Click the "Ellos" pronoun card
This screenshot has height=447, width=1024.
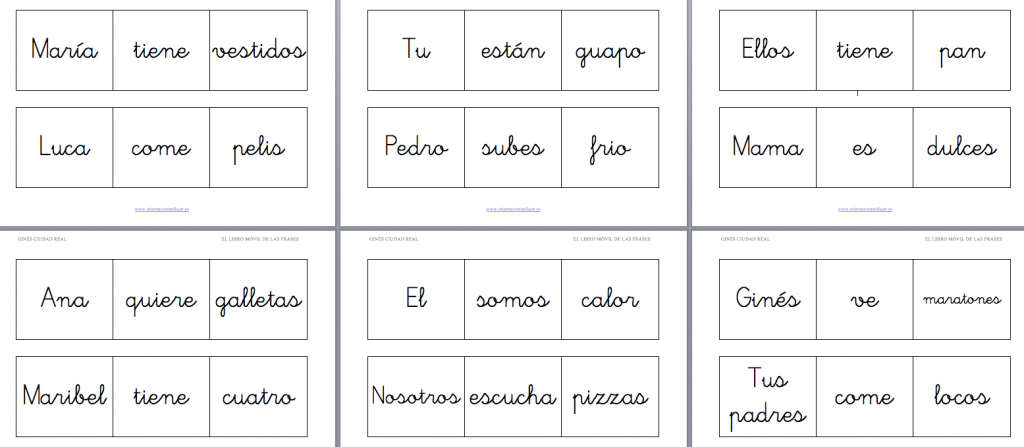768,51
